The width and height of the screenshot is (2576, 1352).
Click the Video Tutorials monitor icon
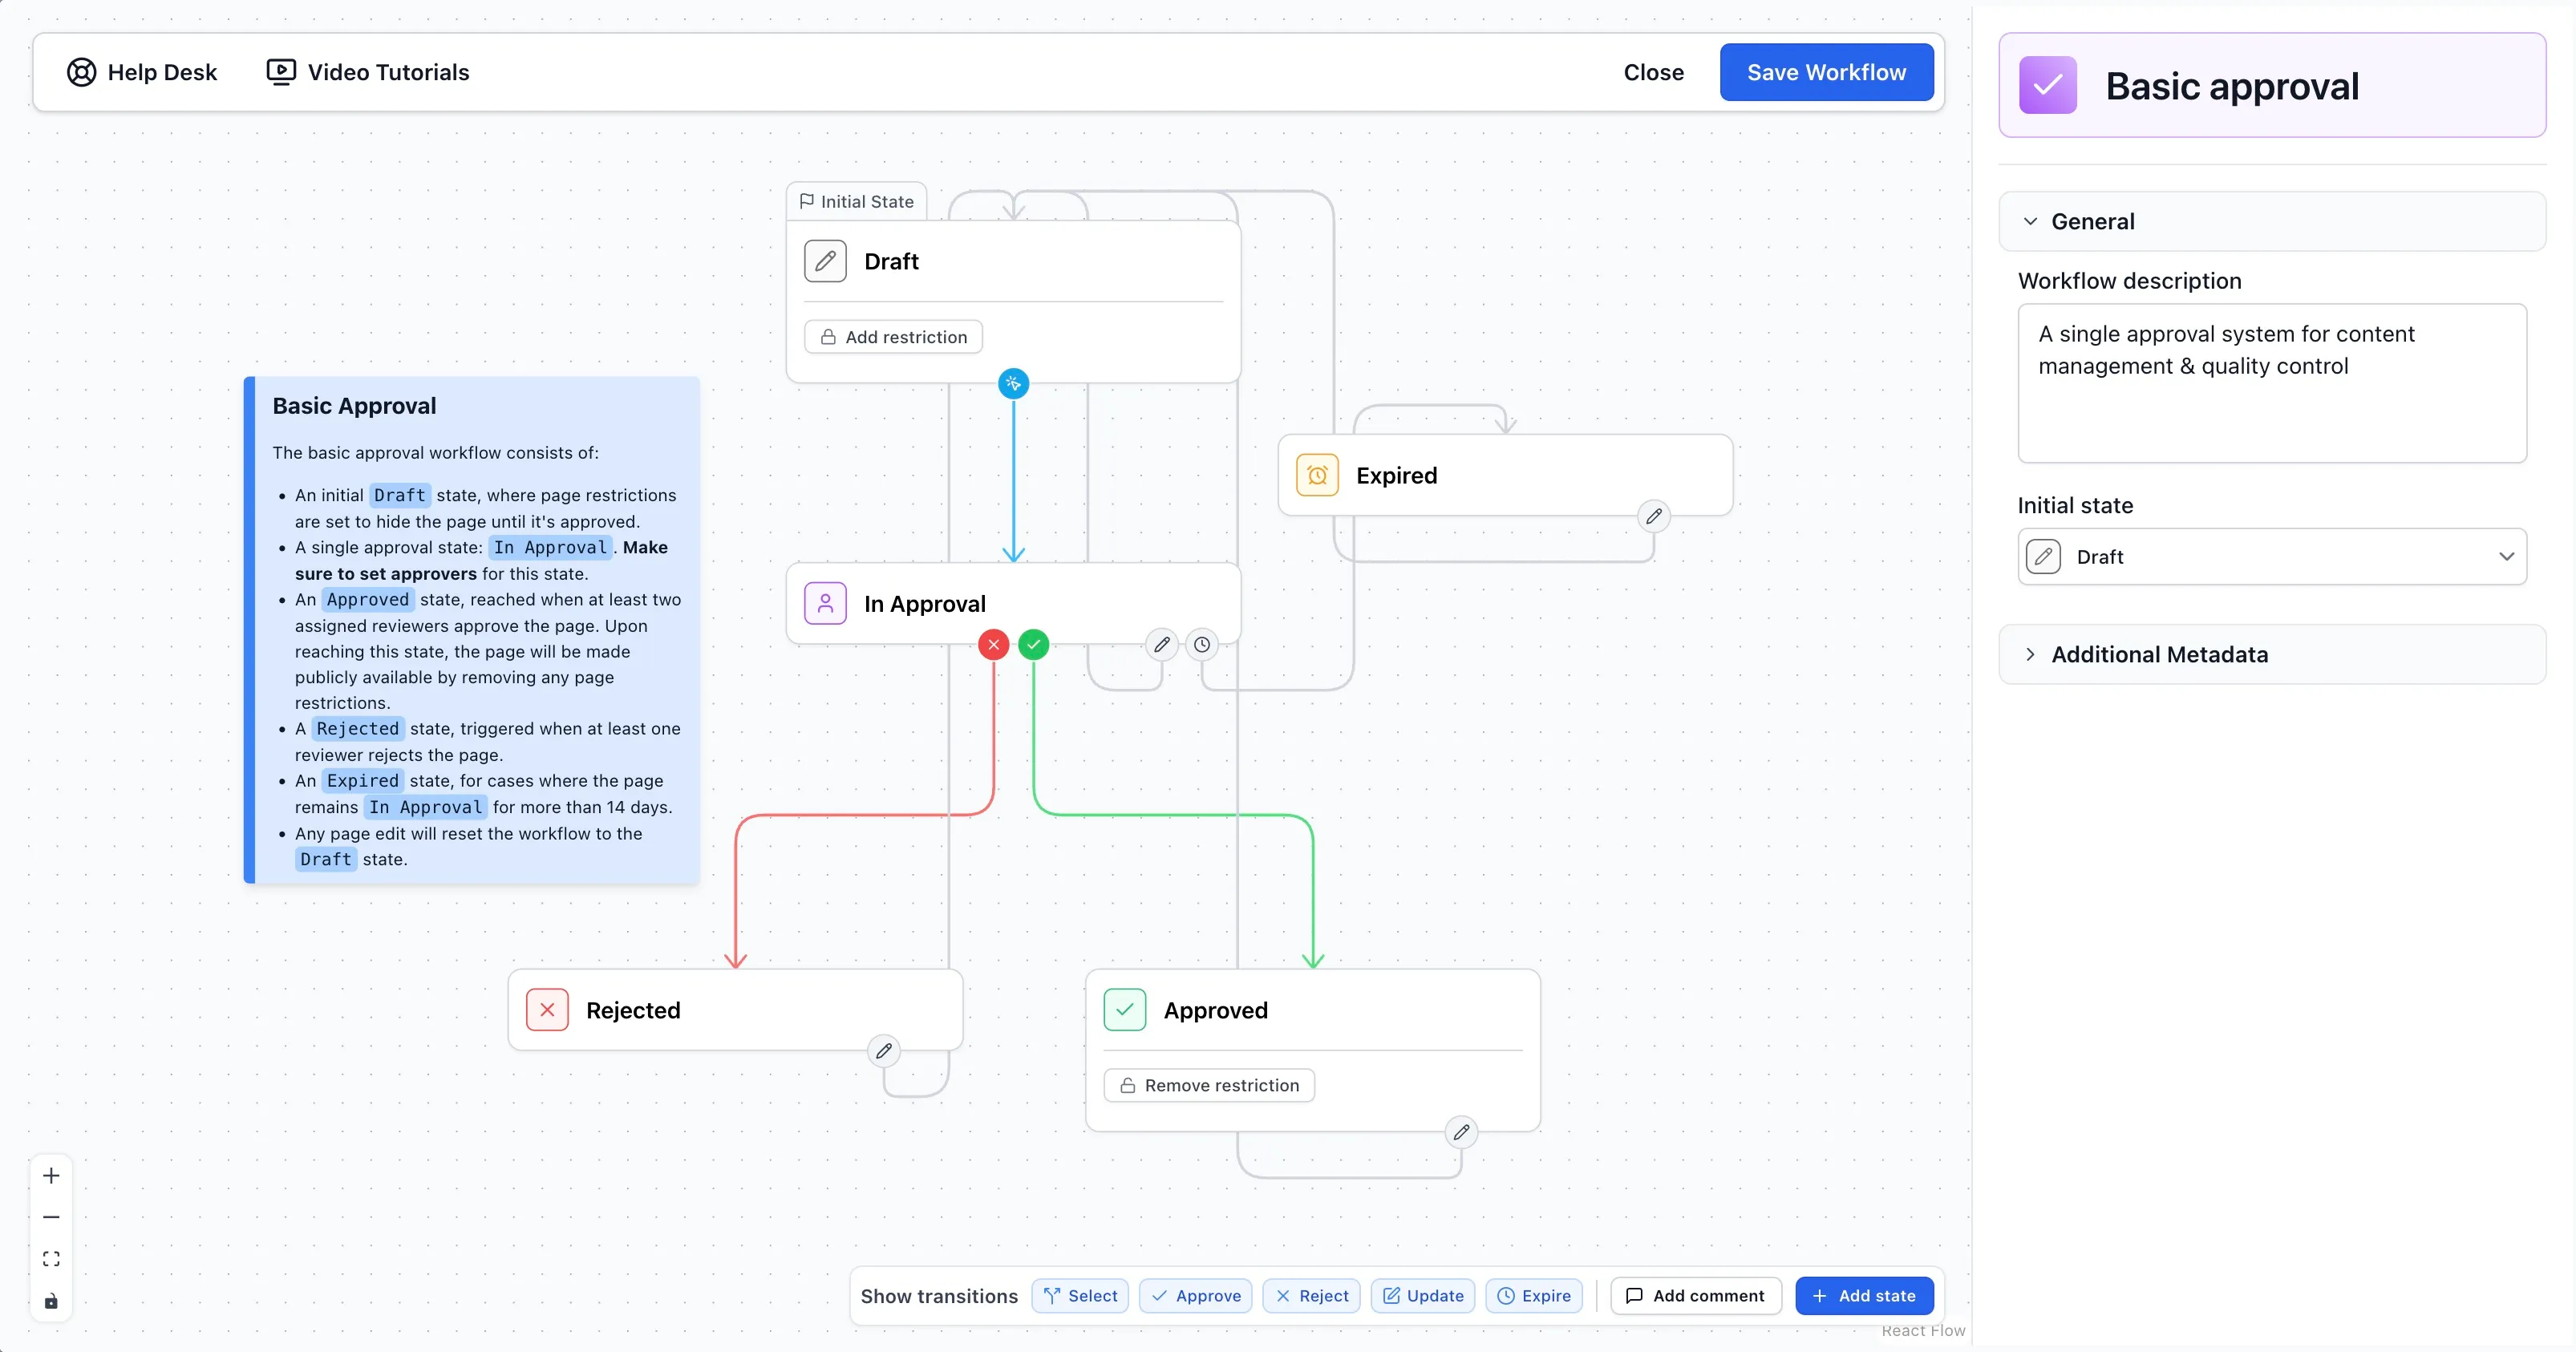pos(281,72)
